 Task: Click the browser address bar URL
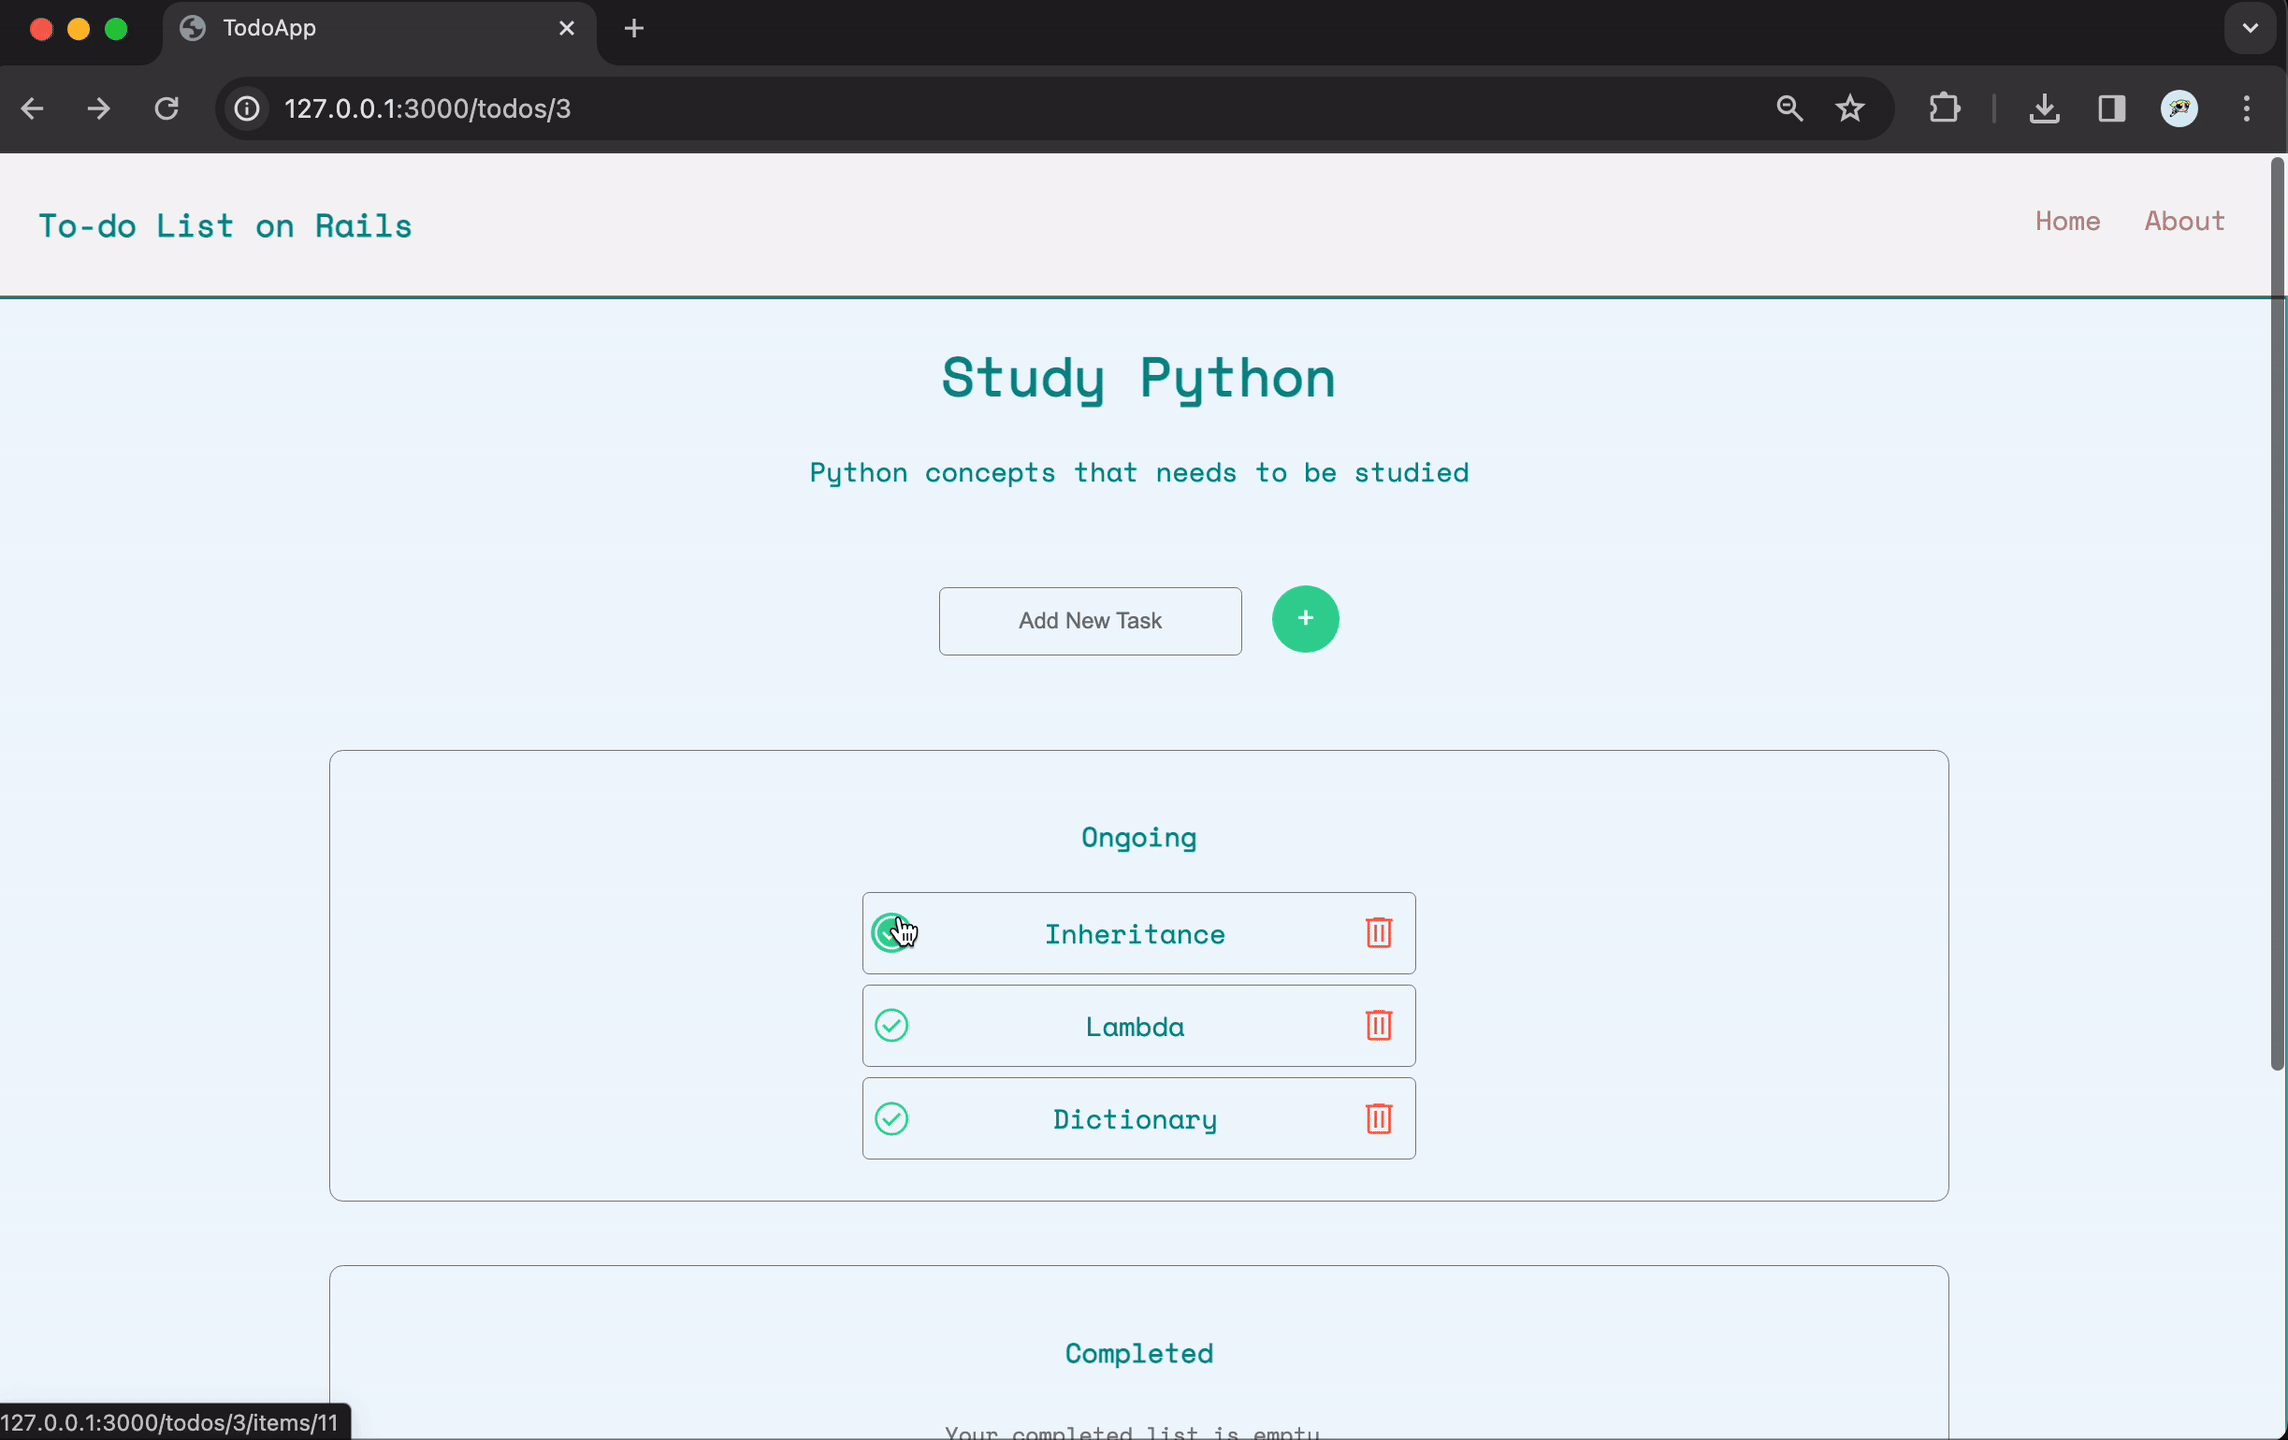pos(428,108)
